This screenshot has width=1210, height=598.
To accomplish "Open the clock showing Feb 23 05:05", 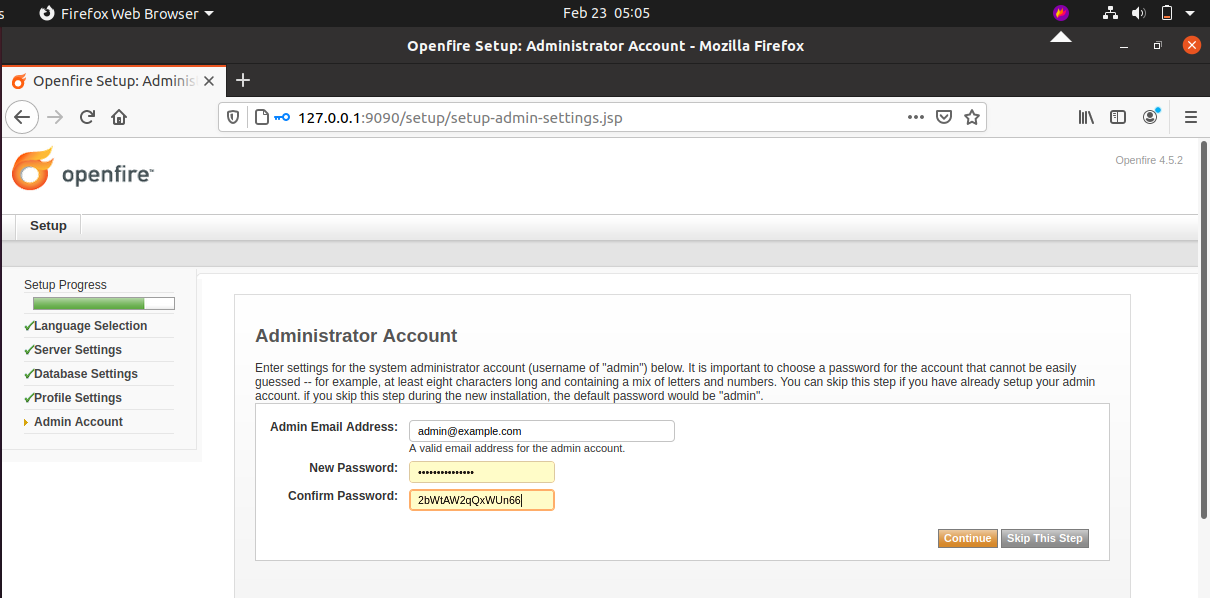I will click(x=606, y=13).
